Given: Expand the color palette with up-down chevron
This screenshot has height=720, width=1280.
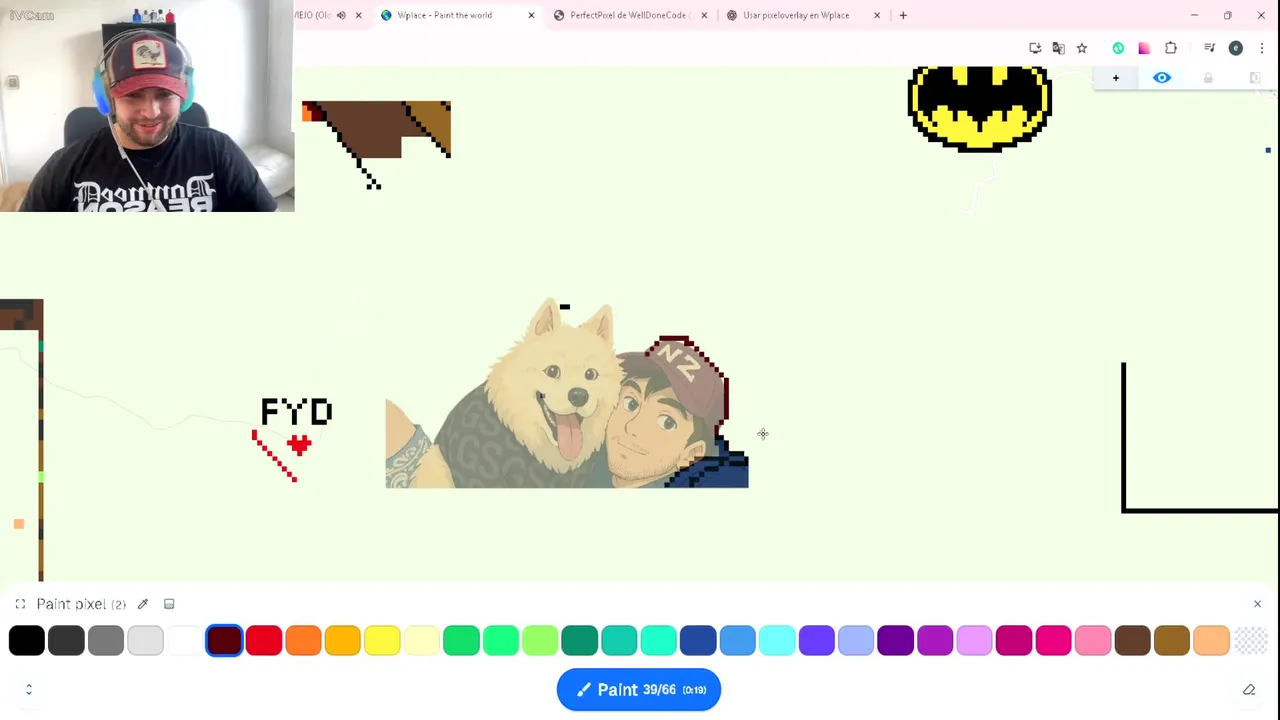Looking at the screenshot, I should pos(29,690).
